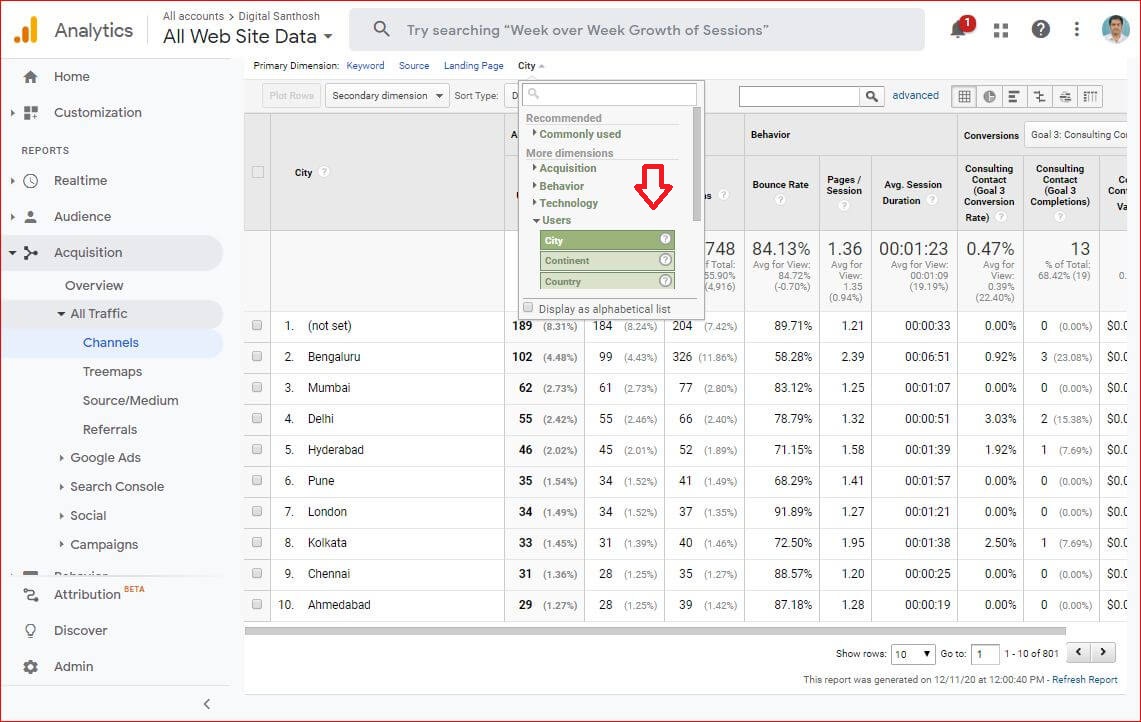This screenshot has width=1141, height=722.
Task: Switch to the data table view icon
Action: pos(964,96)
